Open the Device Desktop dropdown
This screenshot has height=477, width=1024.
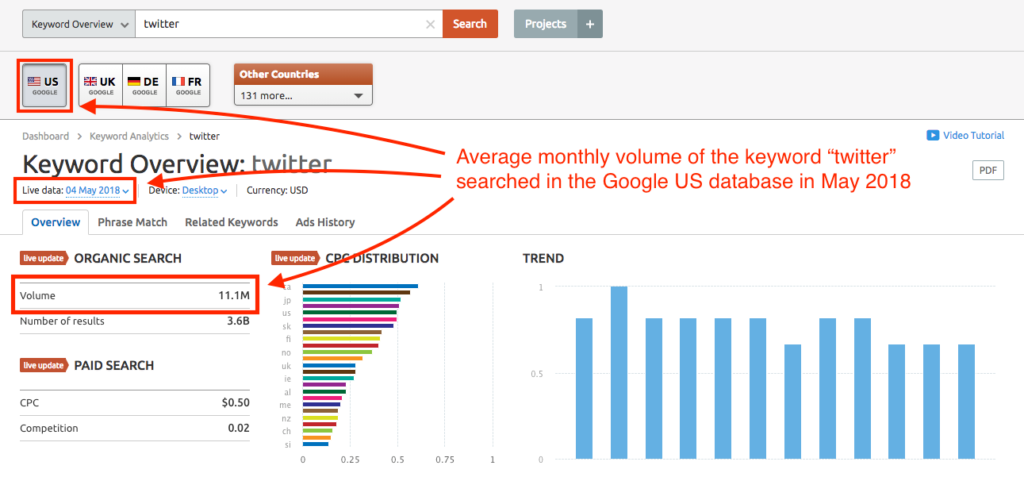(205, 190)
